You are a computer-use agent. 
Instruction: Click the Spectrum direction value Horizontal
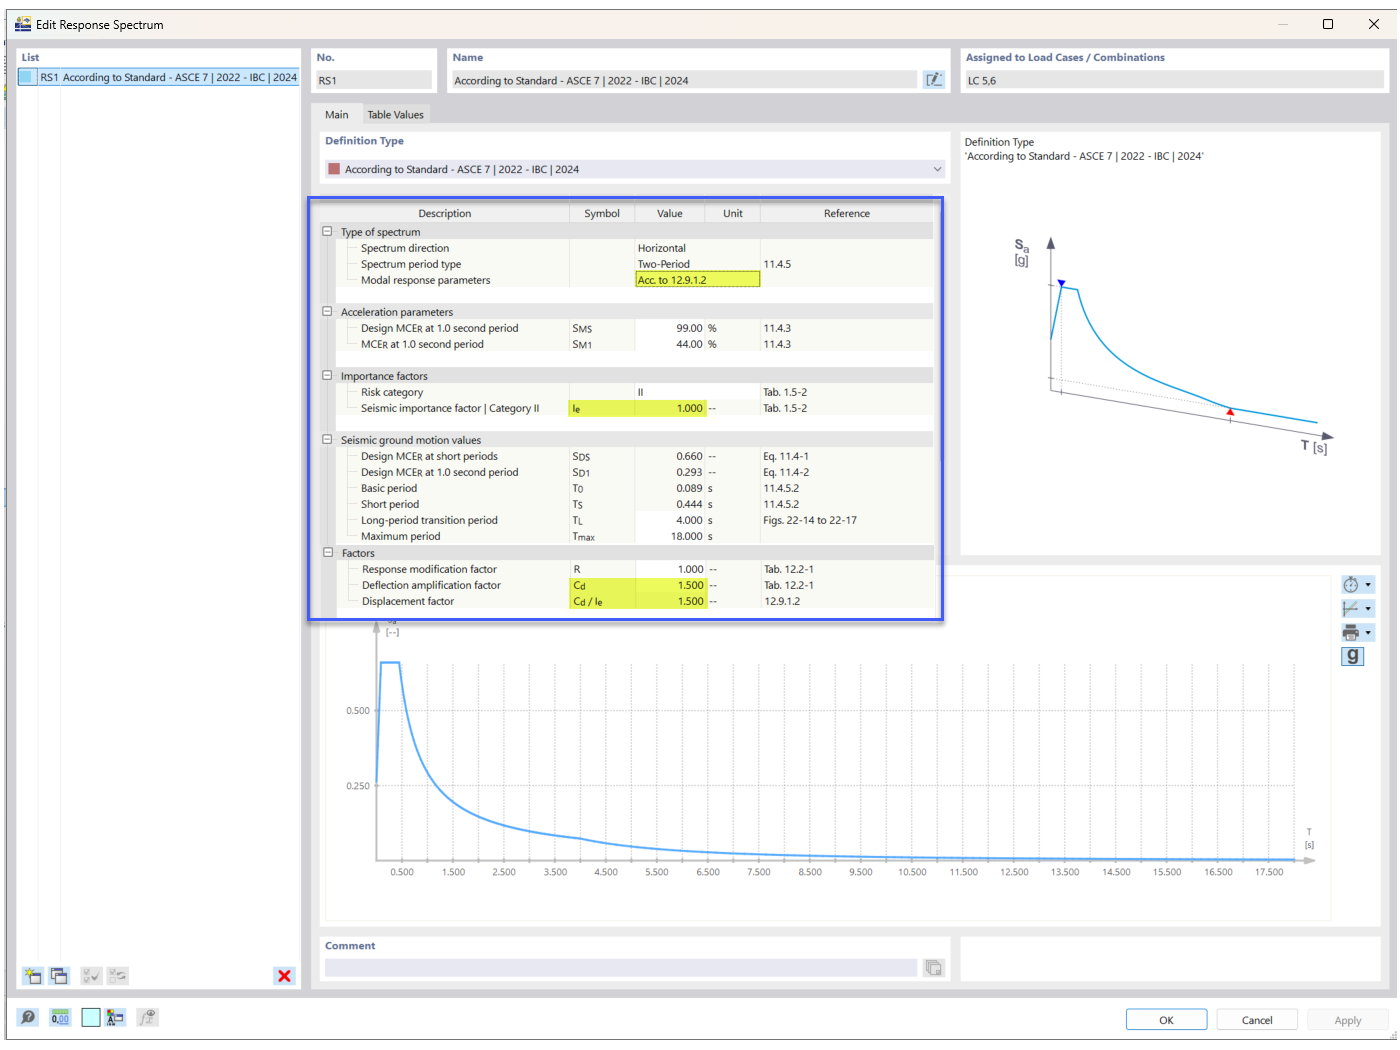tap(697, 248)
